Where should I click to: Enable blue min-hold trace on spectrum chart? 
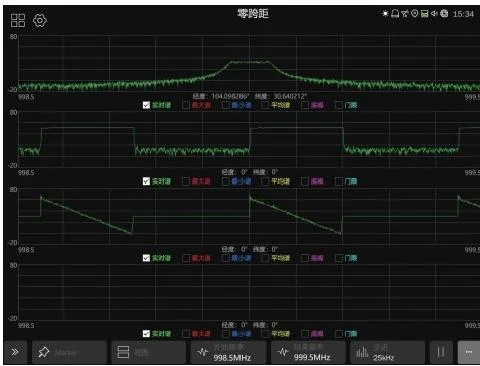(226, 105)
